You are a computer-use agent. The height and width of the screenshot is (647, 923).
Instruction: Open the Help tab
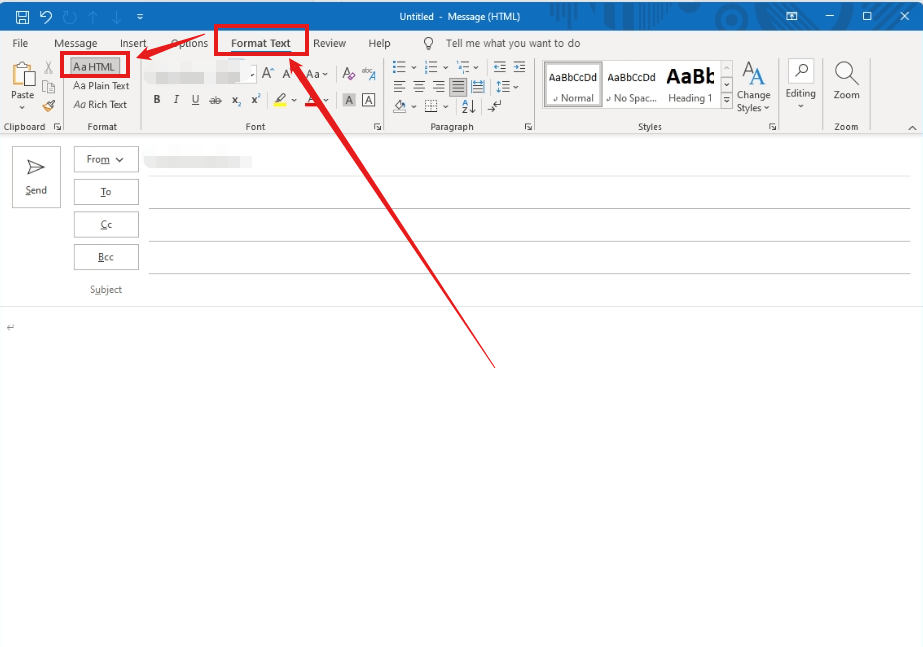tap(379, 43)
